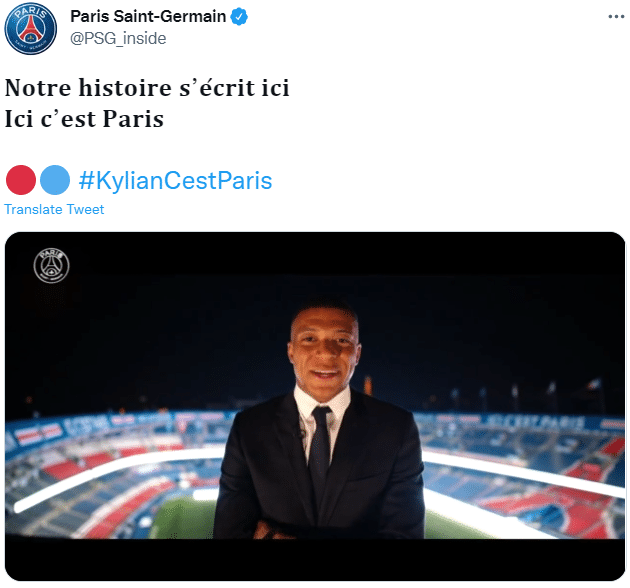This screenshot has height=588, width=630.
Task: Open the three-dot more options menu
Action: [x=616, y=17]
